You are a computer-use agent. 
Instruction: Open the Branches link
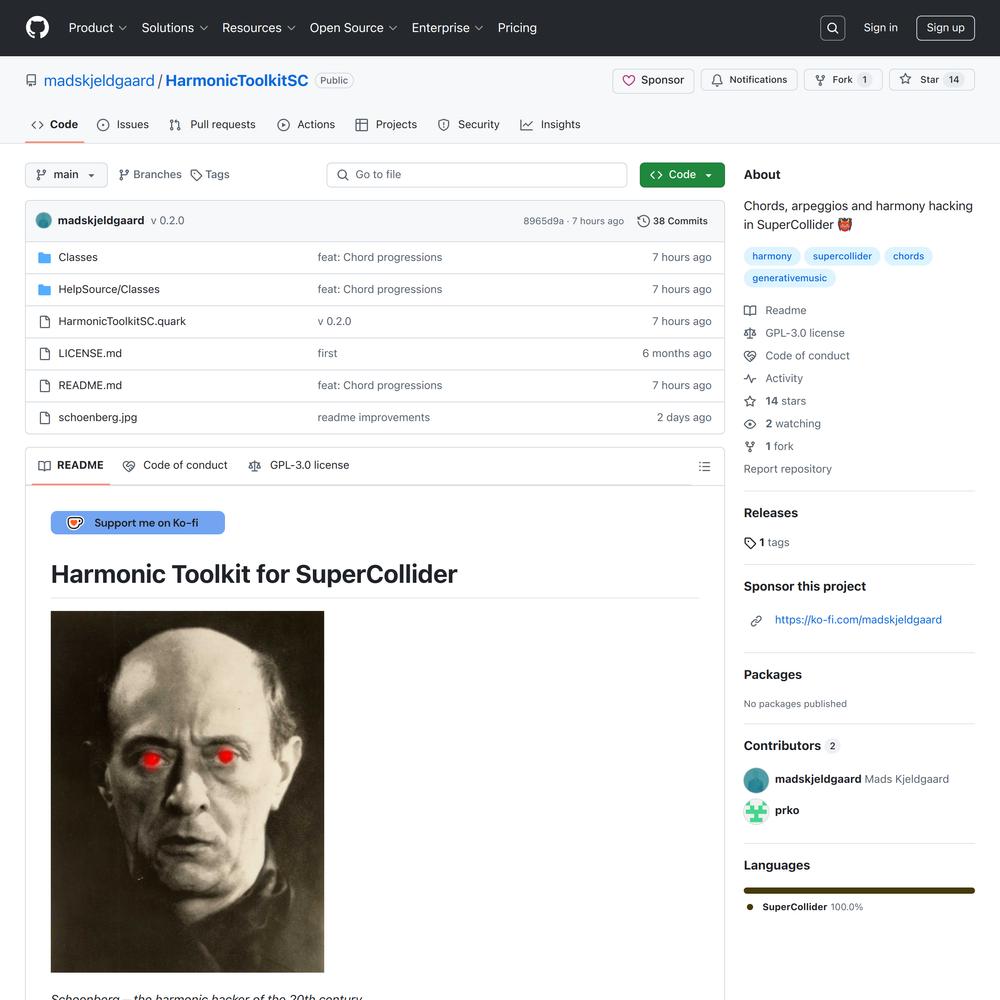150,175
